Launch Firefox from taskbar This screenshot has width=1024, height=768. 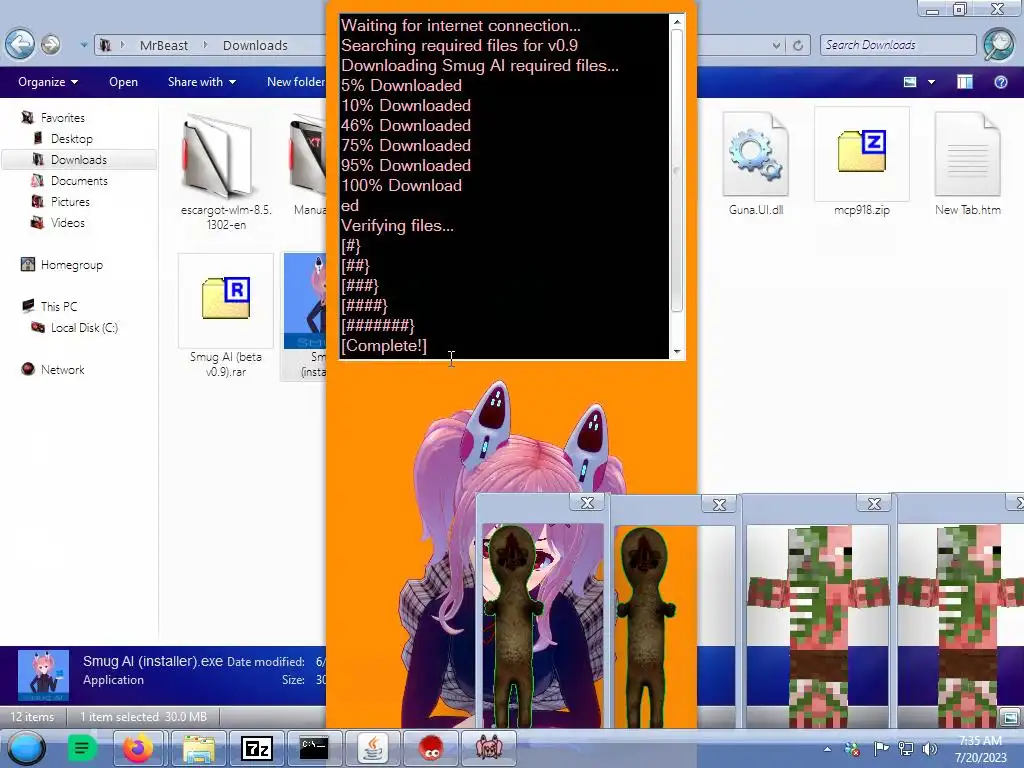click(138, 748)
